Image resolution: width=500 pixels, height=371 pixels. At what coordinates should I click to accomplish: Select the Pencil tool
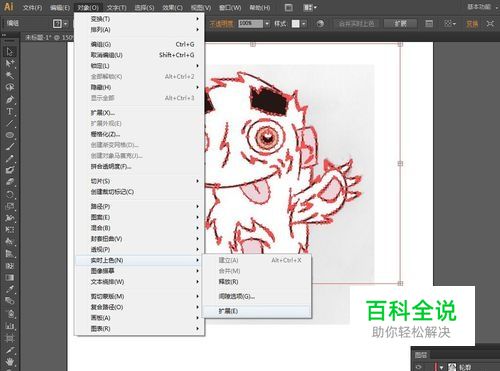[10, 159]
